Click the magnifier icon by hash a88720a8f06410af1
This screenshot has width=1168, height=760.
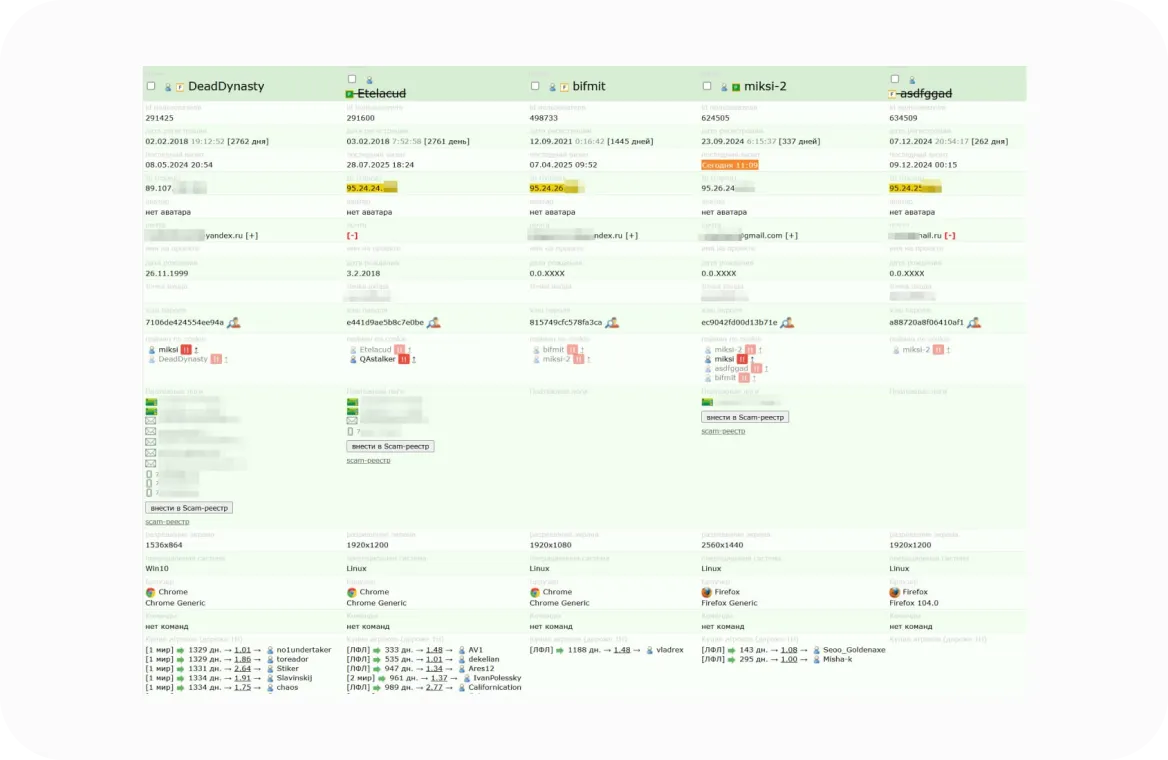(x=973, y=323)
